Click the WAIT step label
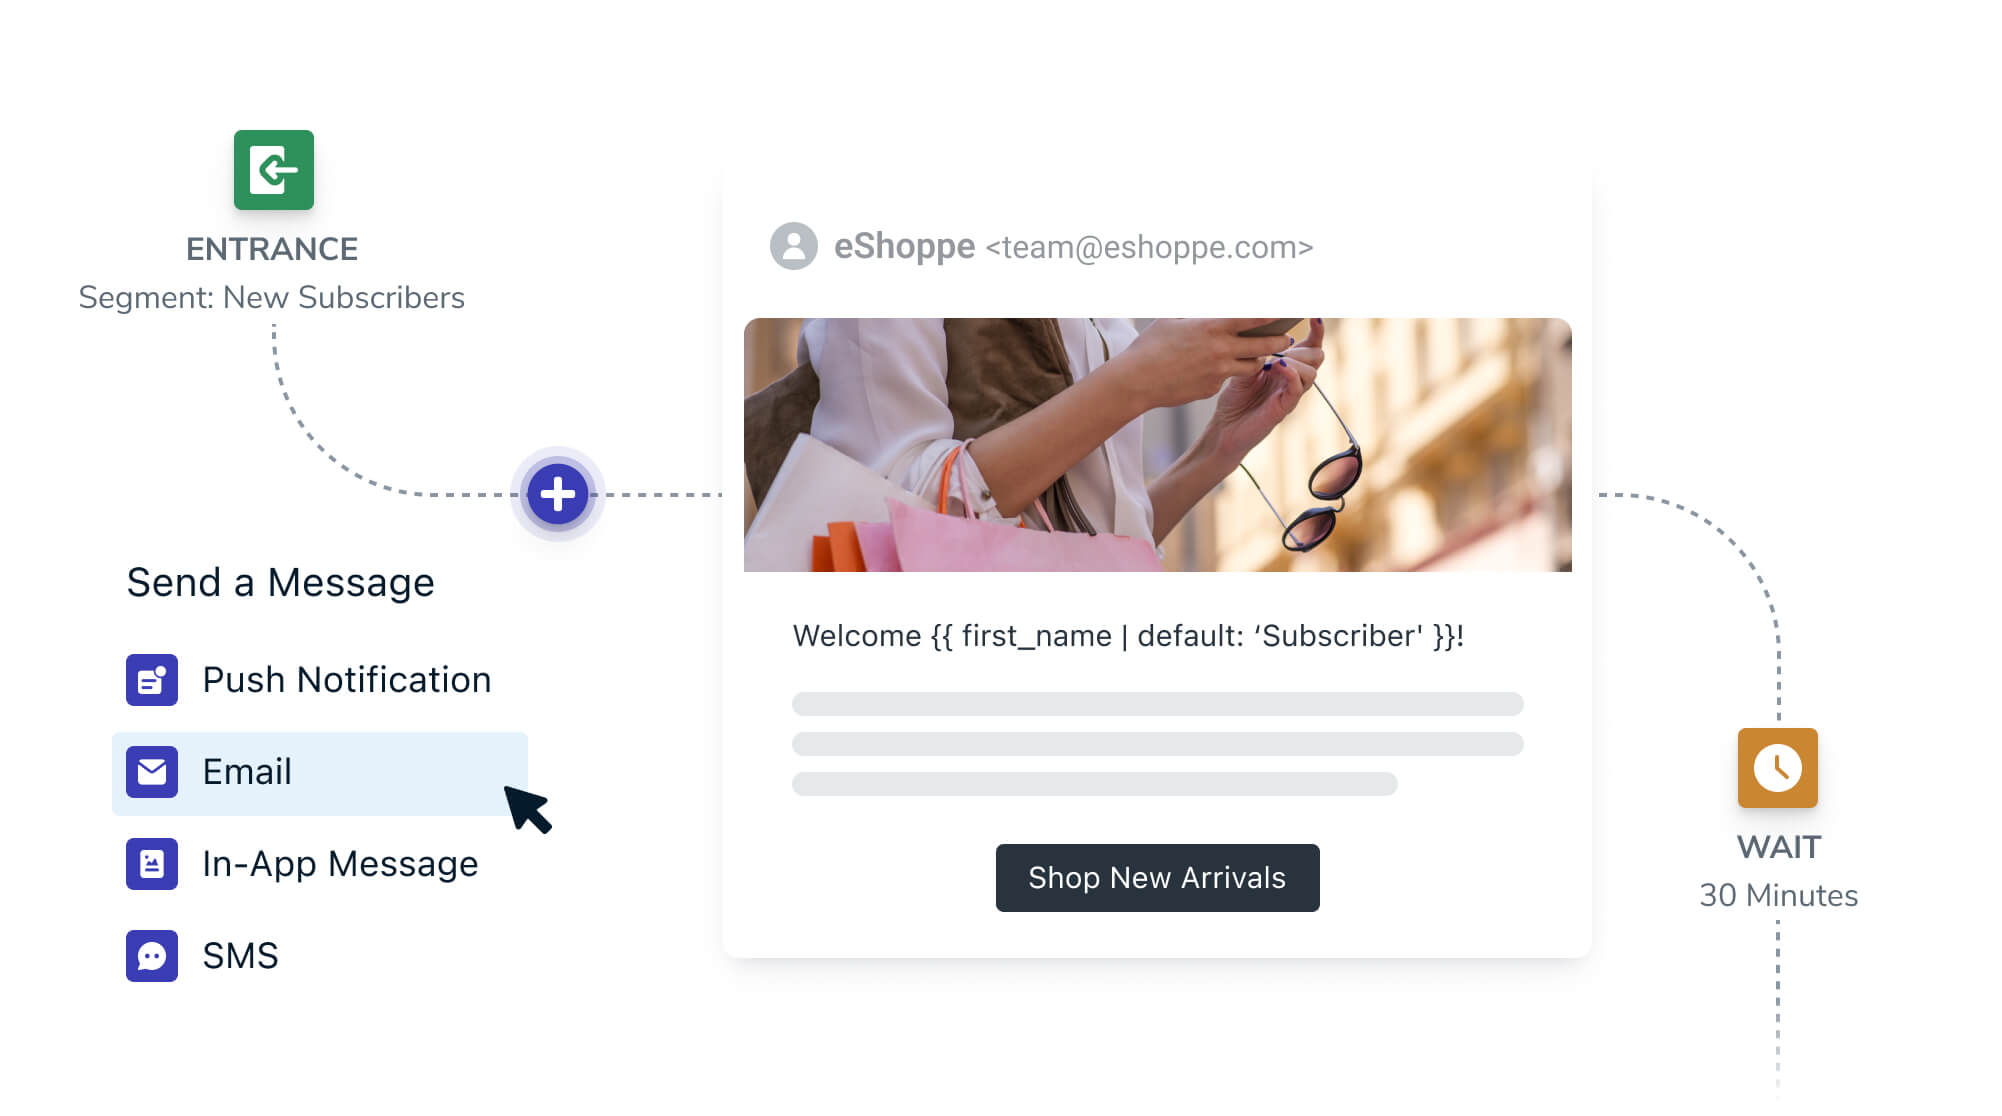This screenshot has width=2002, height=1116. (x=1779, y=847)
